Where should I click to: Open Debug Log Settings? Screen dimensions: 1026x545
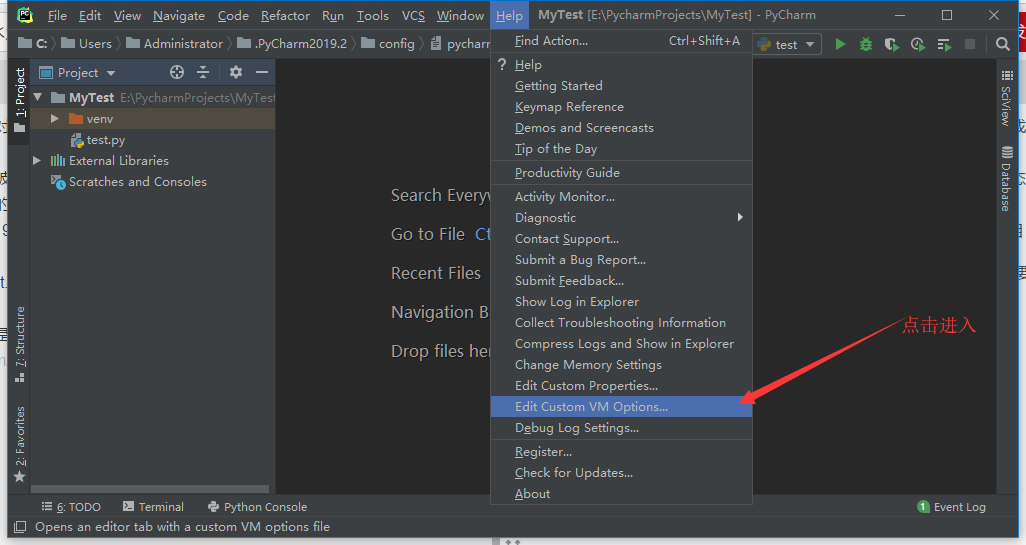coord(621,428)
